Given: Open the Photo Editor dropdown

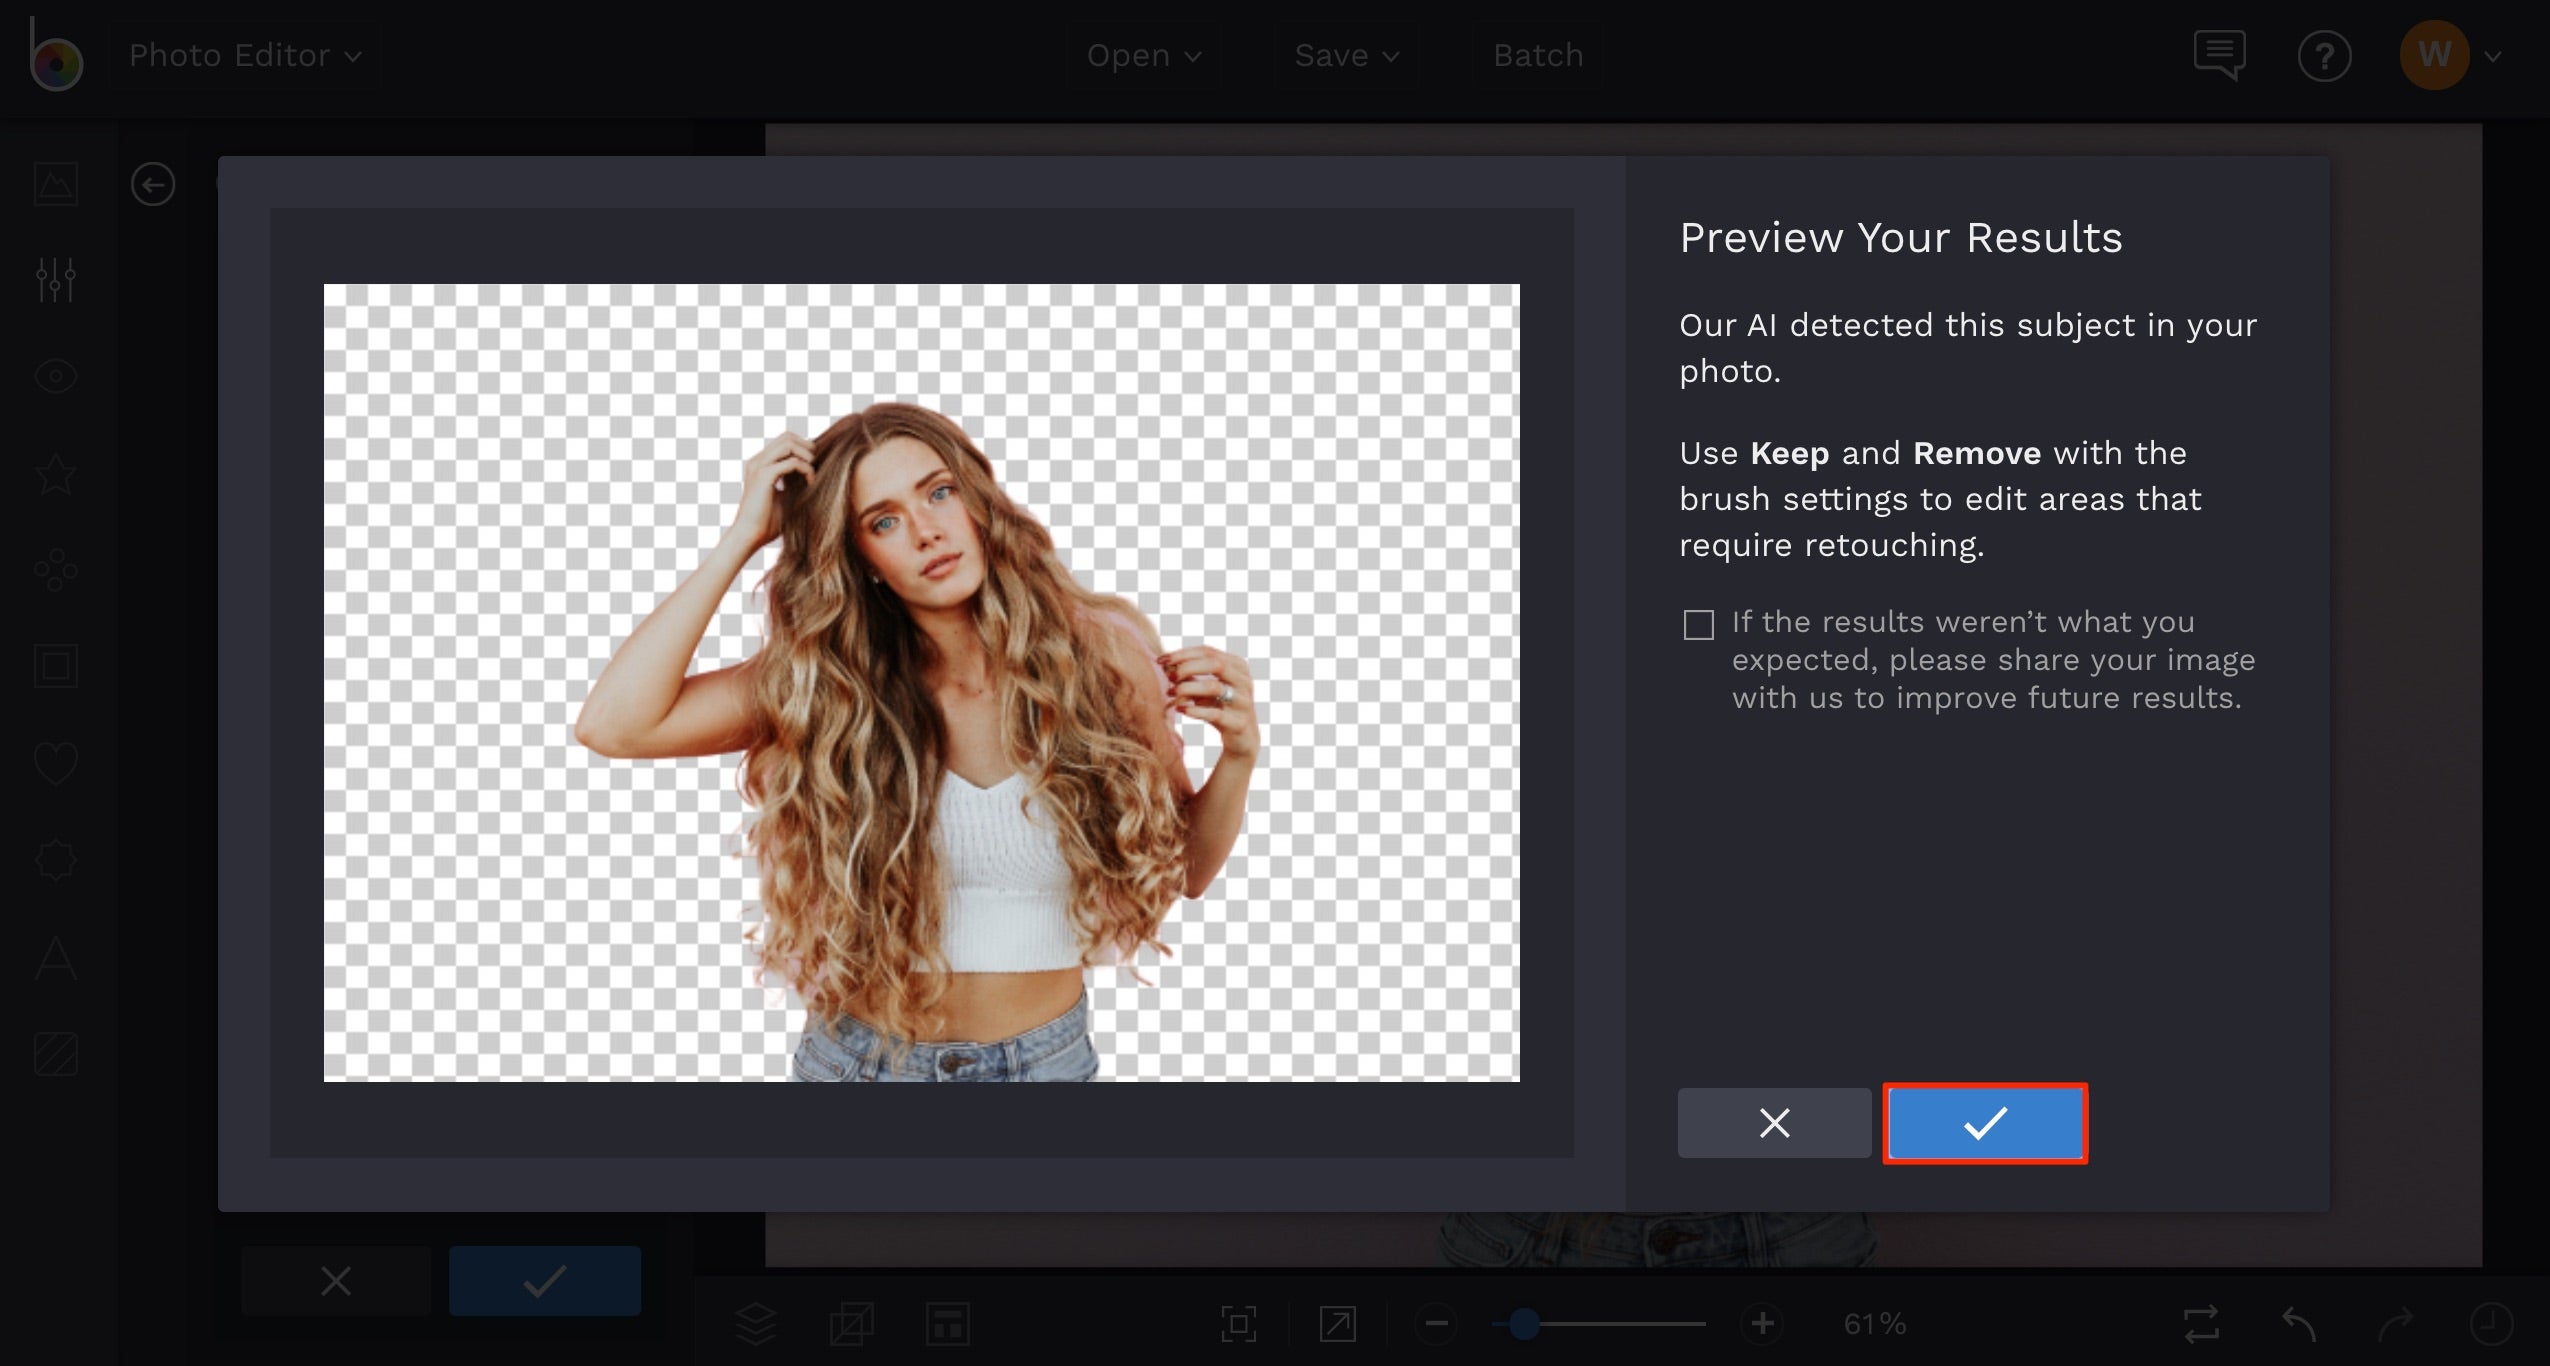Looking at the screenshot, I should (x=244, y=55).
